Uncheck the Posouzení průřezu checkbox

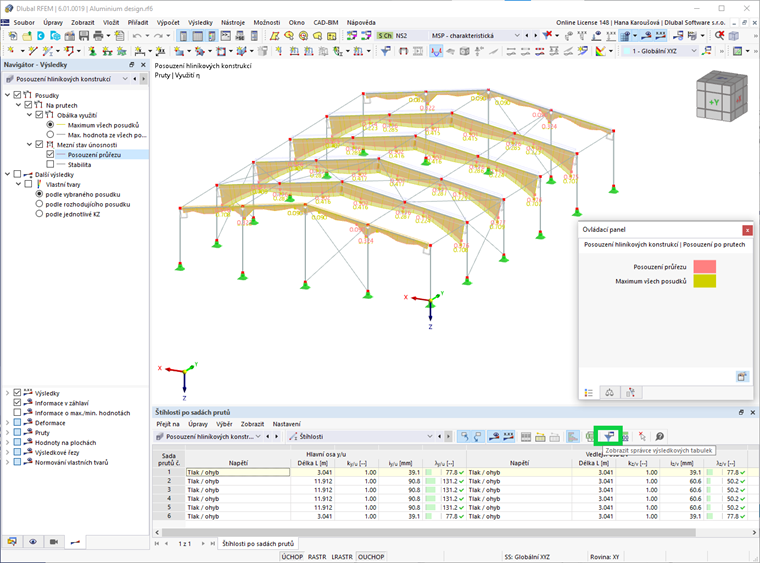(50, 154)
